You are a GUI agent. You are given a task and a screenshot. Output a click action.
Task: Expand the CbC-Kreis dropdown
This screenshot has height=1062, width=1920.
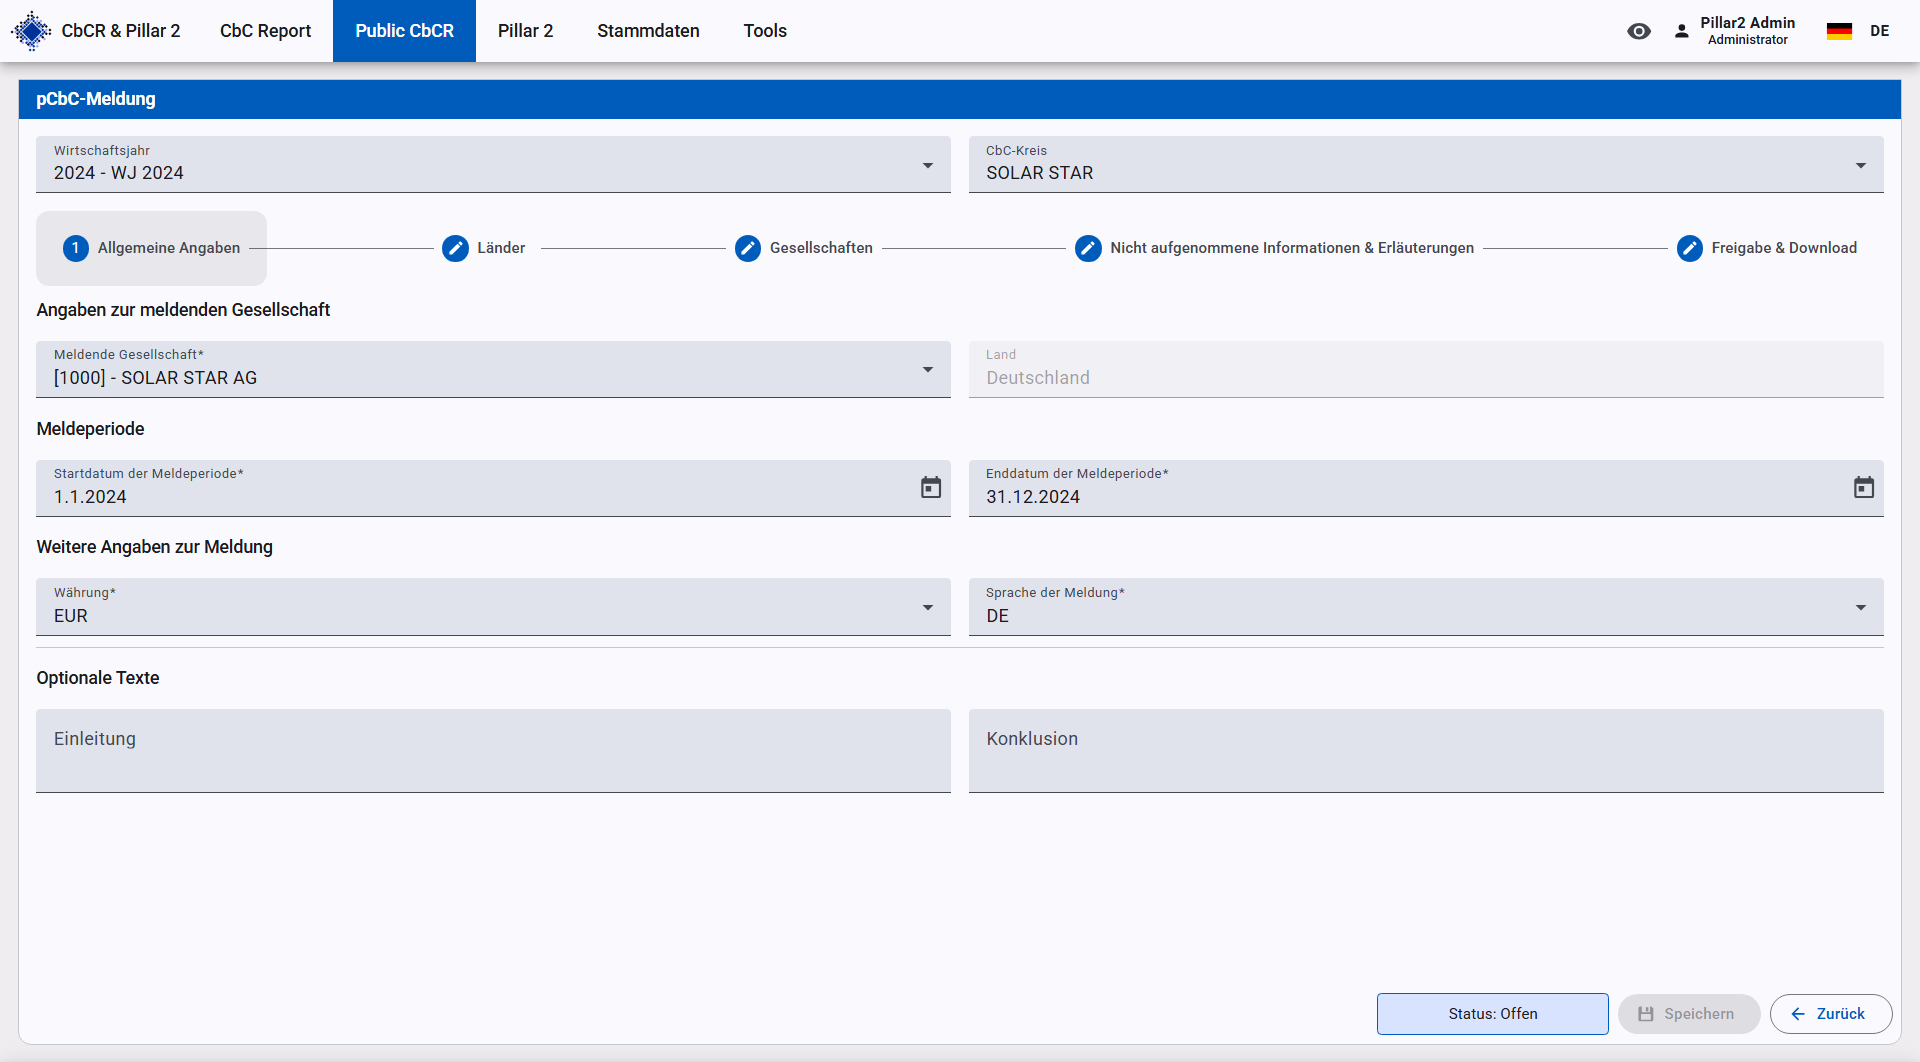[1860, 165]
